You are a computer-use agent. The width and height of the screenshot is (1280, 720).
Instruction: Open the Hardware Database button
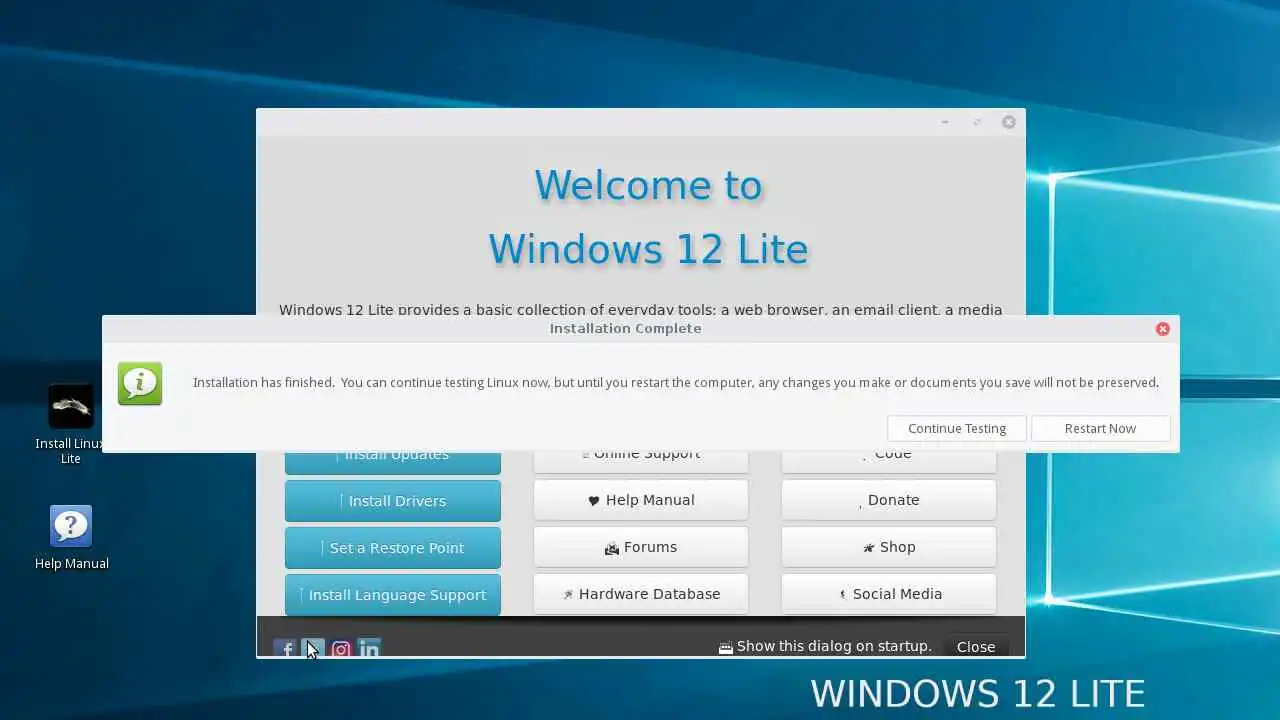click(641, 594)
